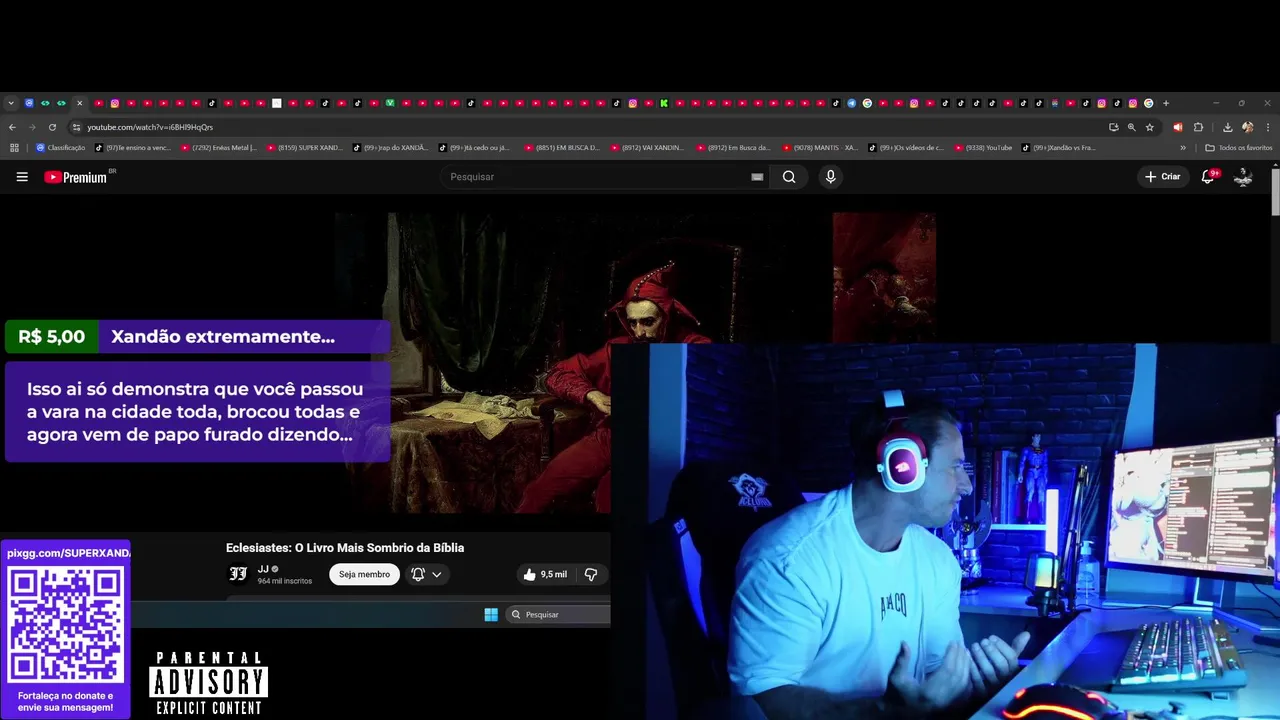Click the browser forward arrow
1280x720 pixels.
click(32, 127)
